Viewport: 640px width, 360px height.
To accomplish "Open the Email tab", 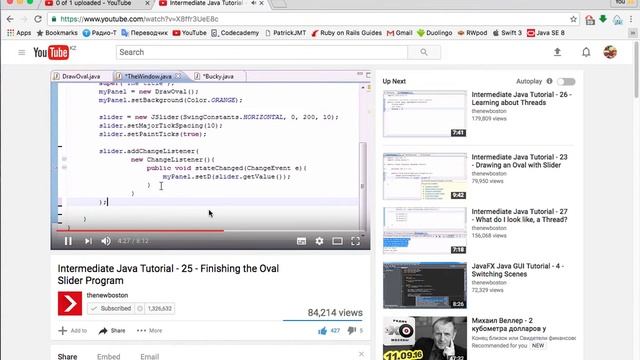I will pyautogui.click(x=150, y=356).
